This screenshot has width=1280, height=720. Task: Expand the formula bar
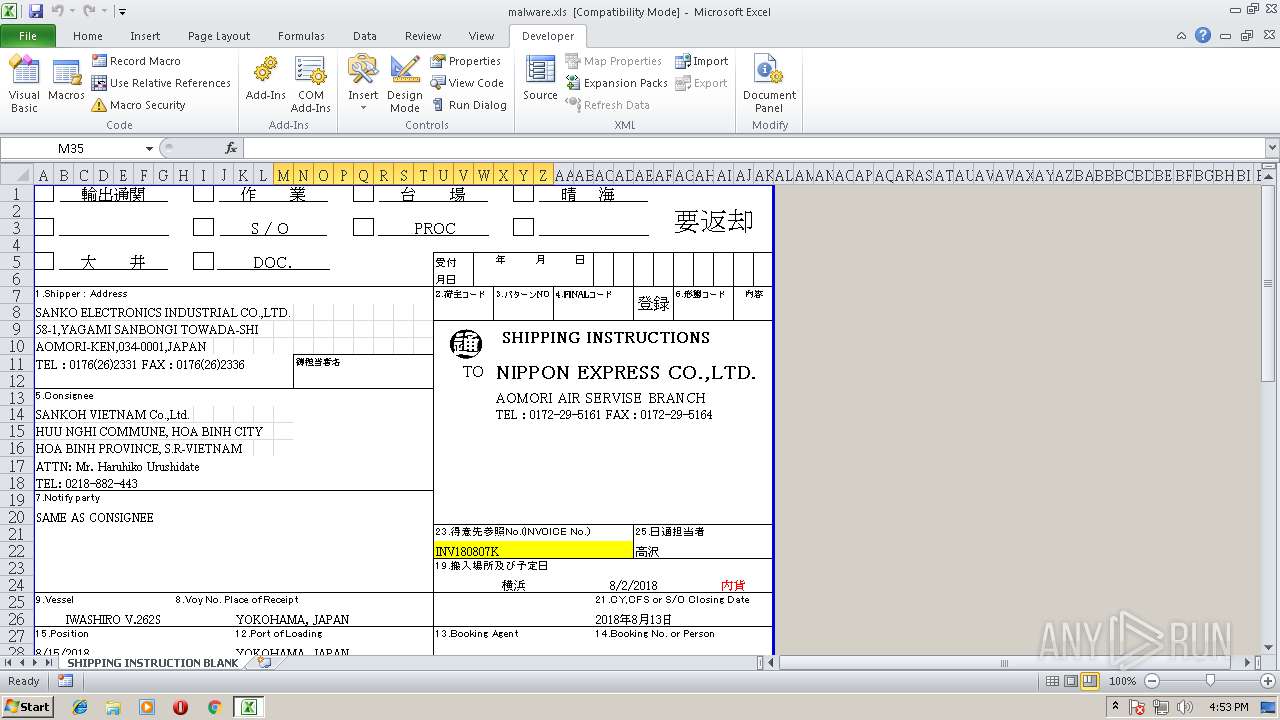[1271, 148]
